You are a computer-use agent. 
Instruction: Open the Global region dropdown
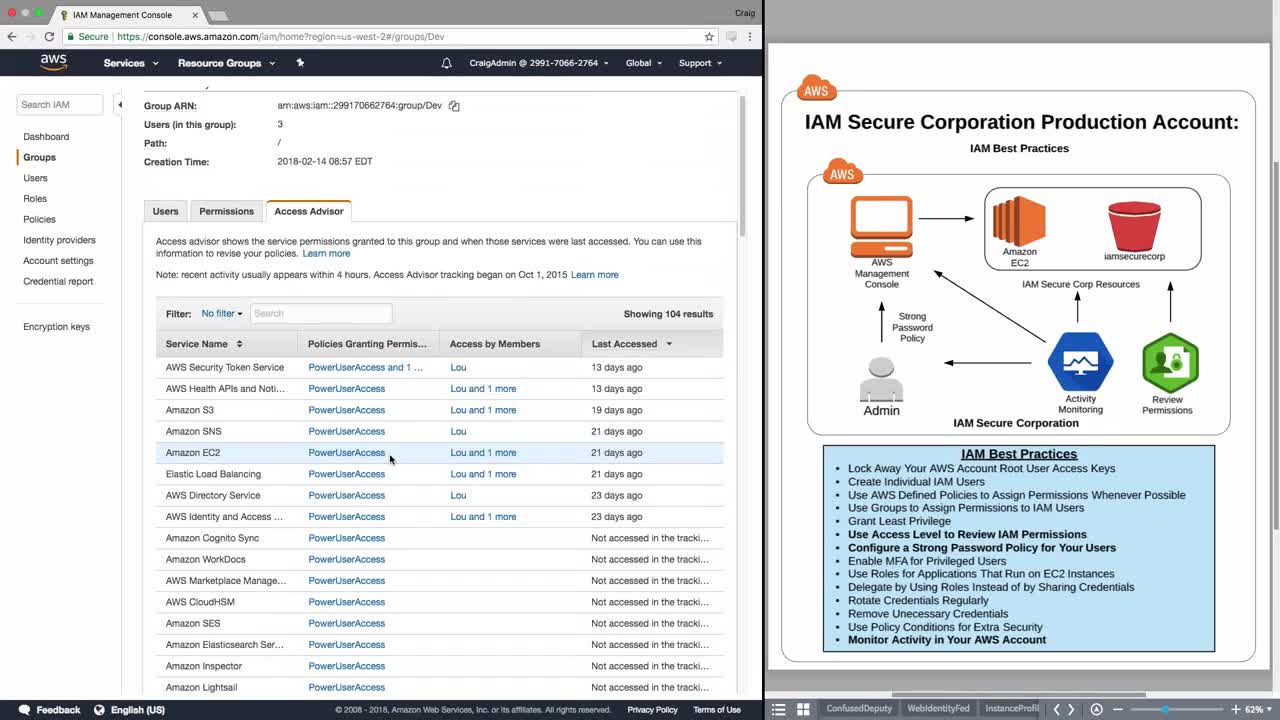click(x=644, y=63)
